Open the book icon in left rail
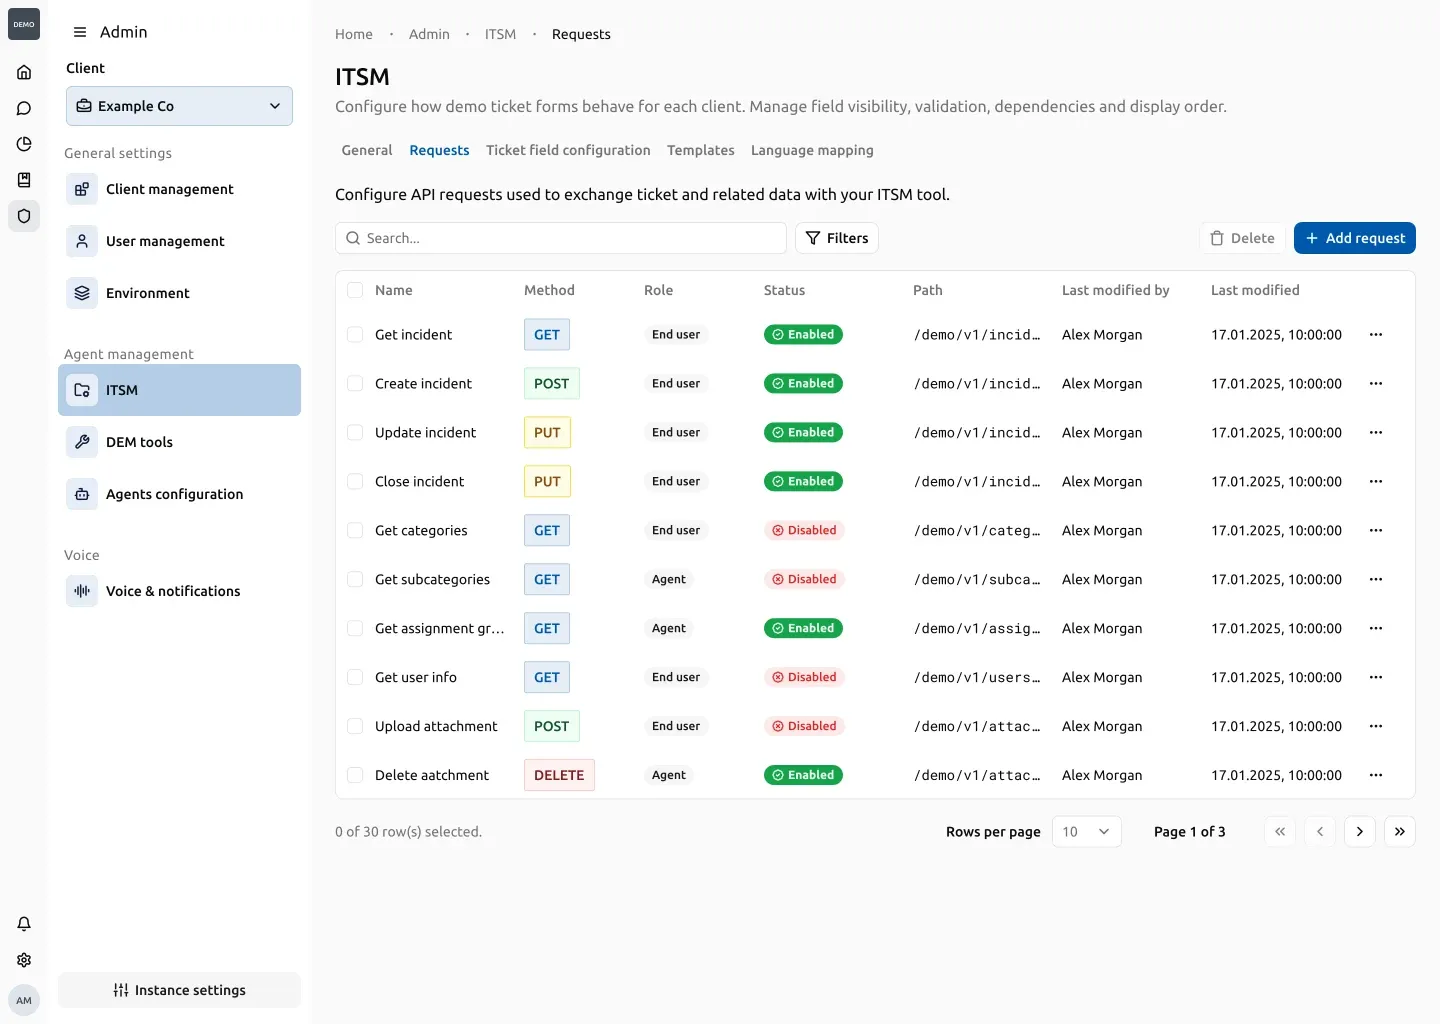This screenshot has width=1440, height=1024. (24, 180)
